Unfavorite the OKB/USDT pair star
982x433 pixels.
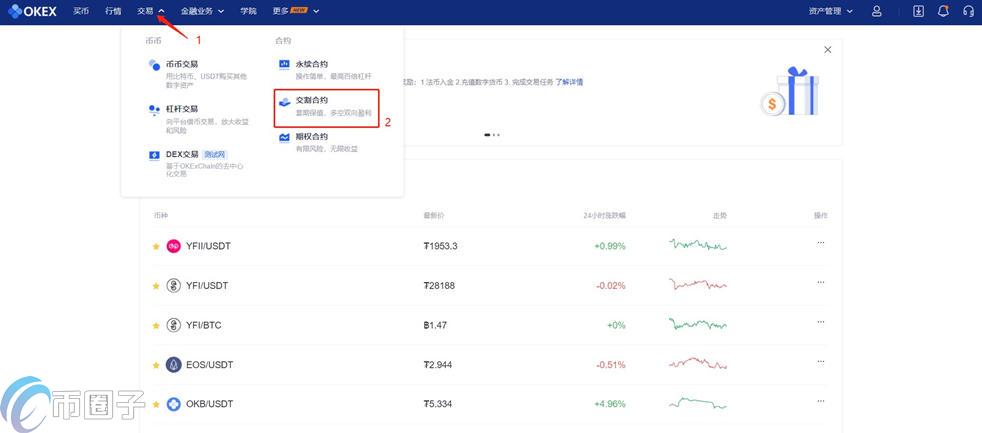click(x=155, y=405)
